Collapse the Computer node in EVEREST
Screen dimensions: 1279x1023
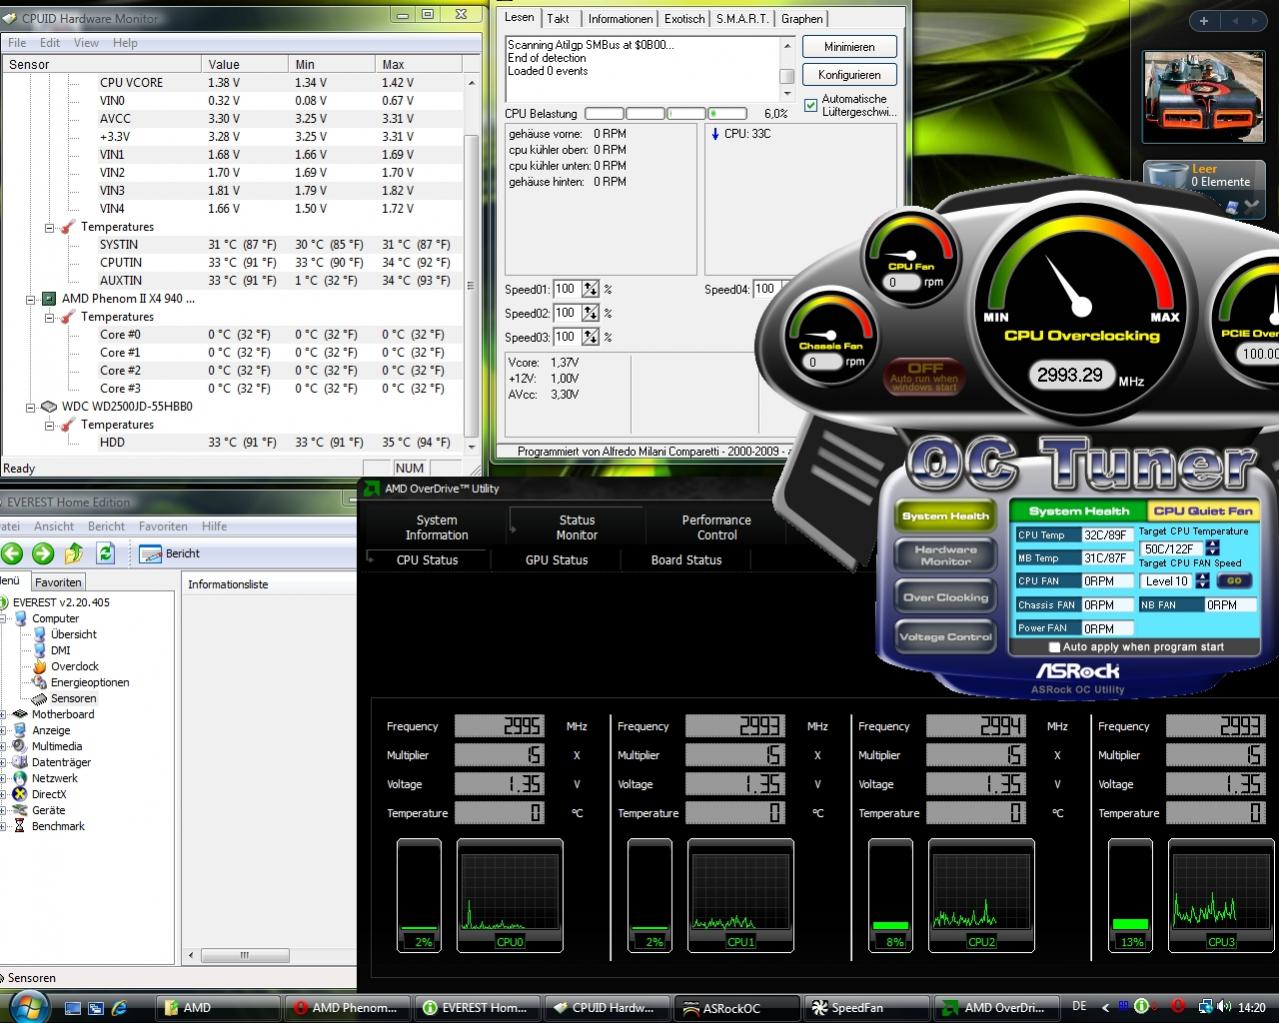pos(4,618)
